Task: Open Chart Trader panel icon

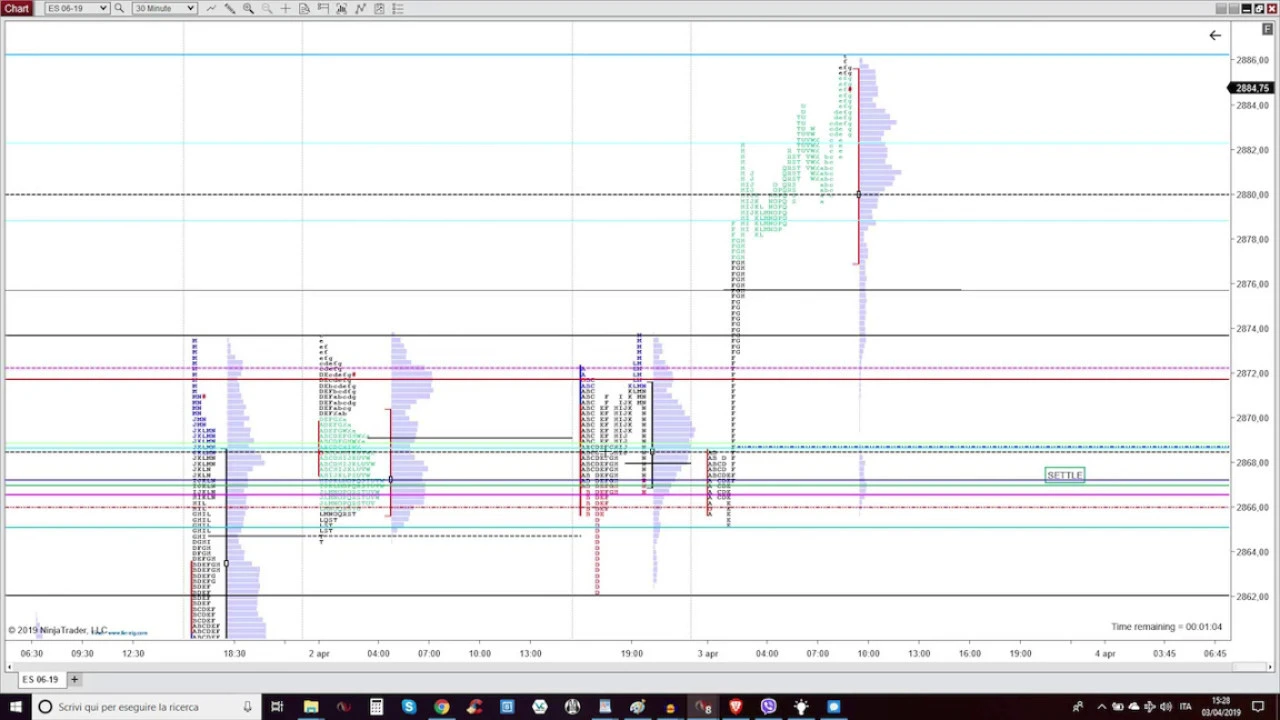Action: [324, 8]
